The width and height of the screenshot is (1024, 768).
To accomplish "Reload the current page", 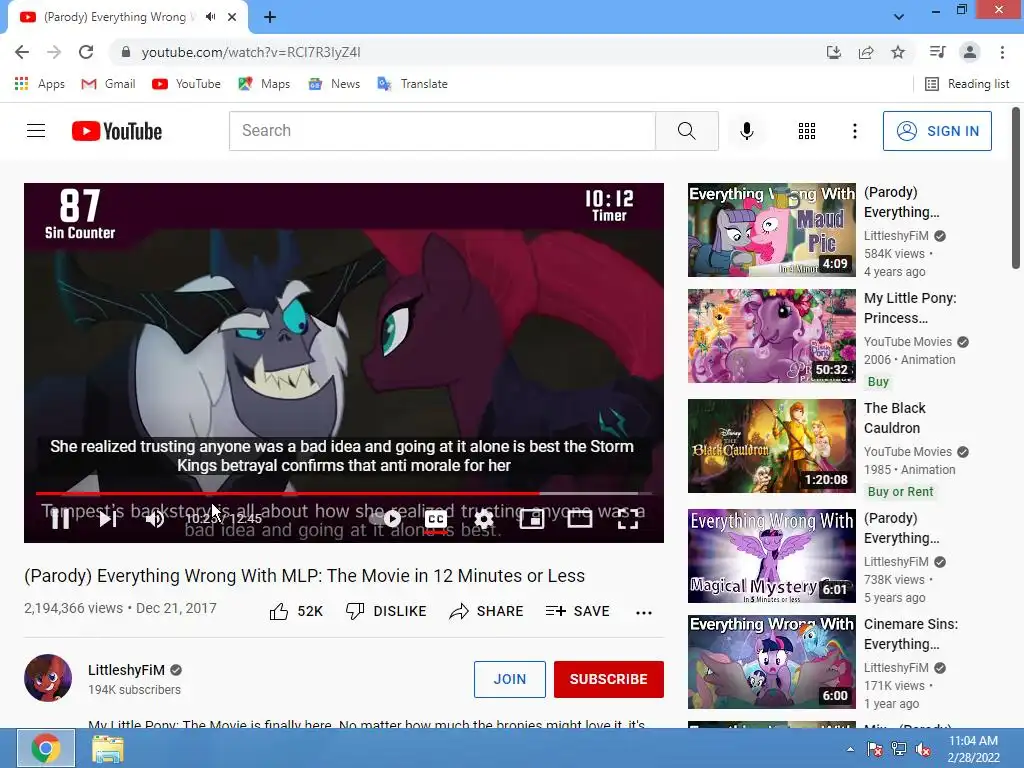I will point(86,52).
